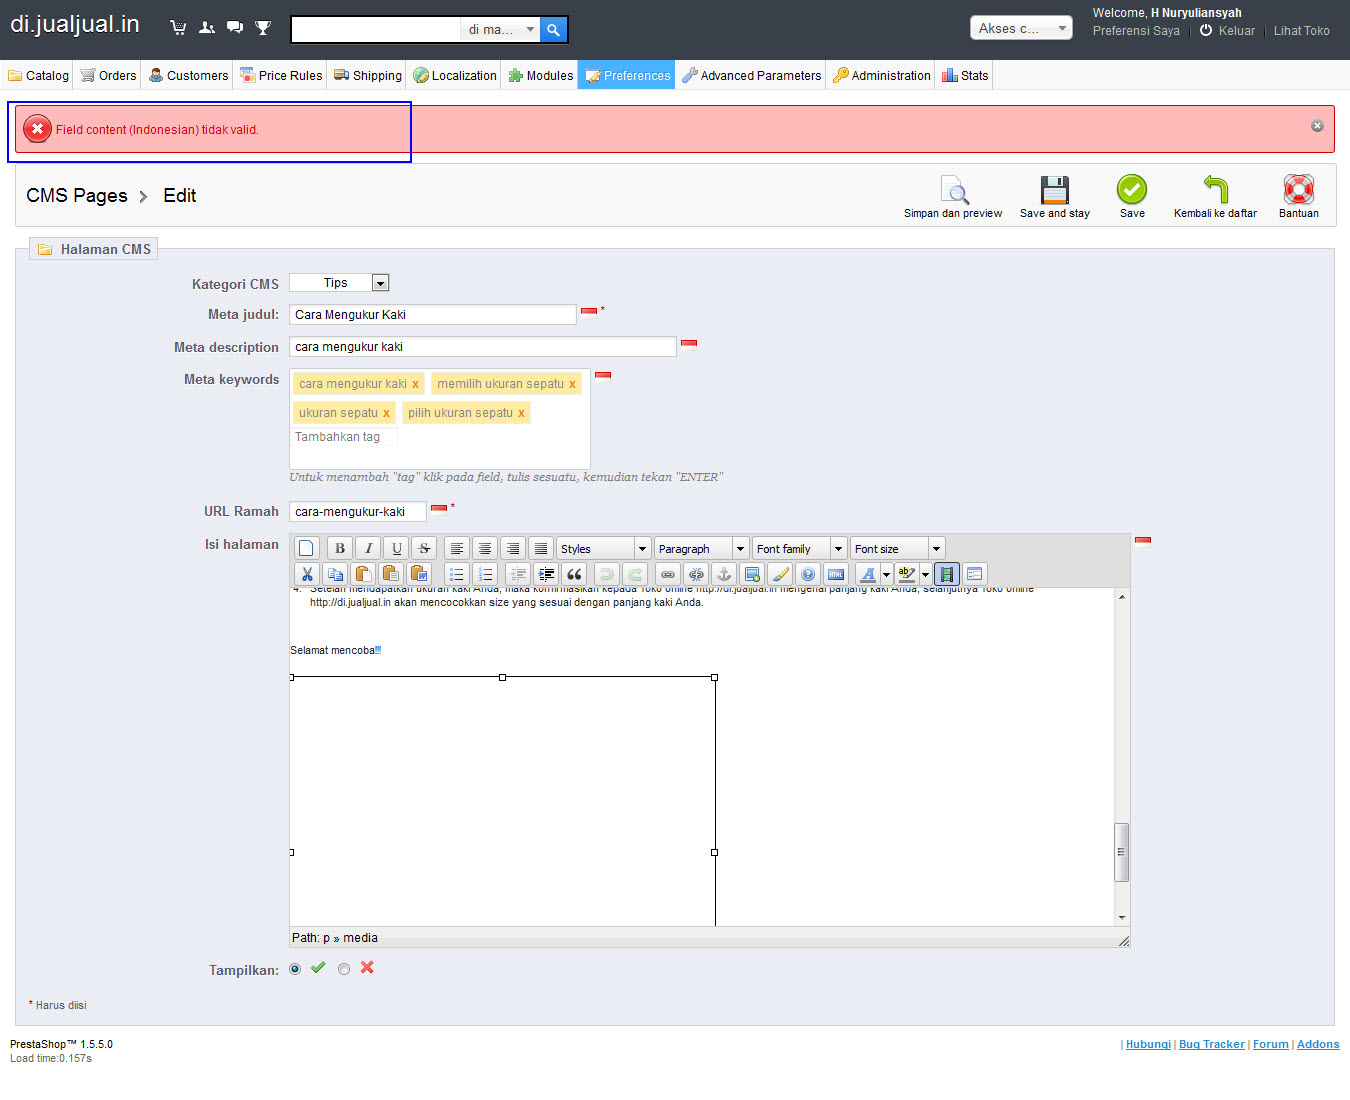
Task: Open the Bug Tracker footer link
Action: 1211,1044
